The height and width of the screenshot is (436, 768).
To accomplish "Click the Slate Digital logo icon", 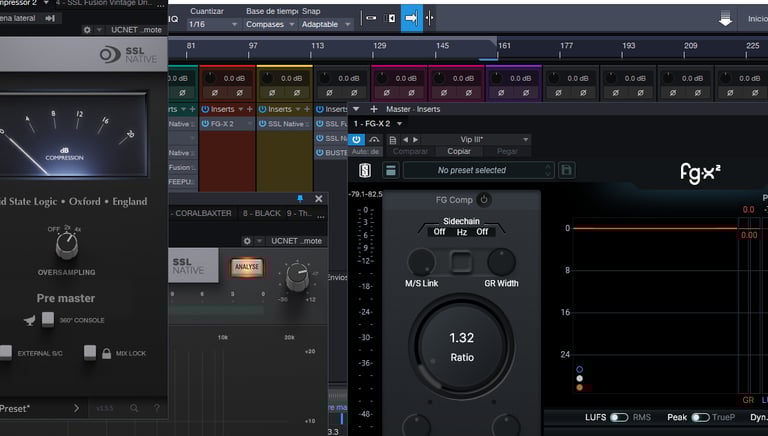I will coord(366,170).
